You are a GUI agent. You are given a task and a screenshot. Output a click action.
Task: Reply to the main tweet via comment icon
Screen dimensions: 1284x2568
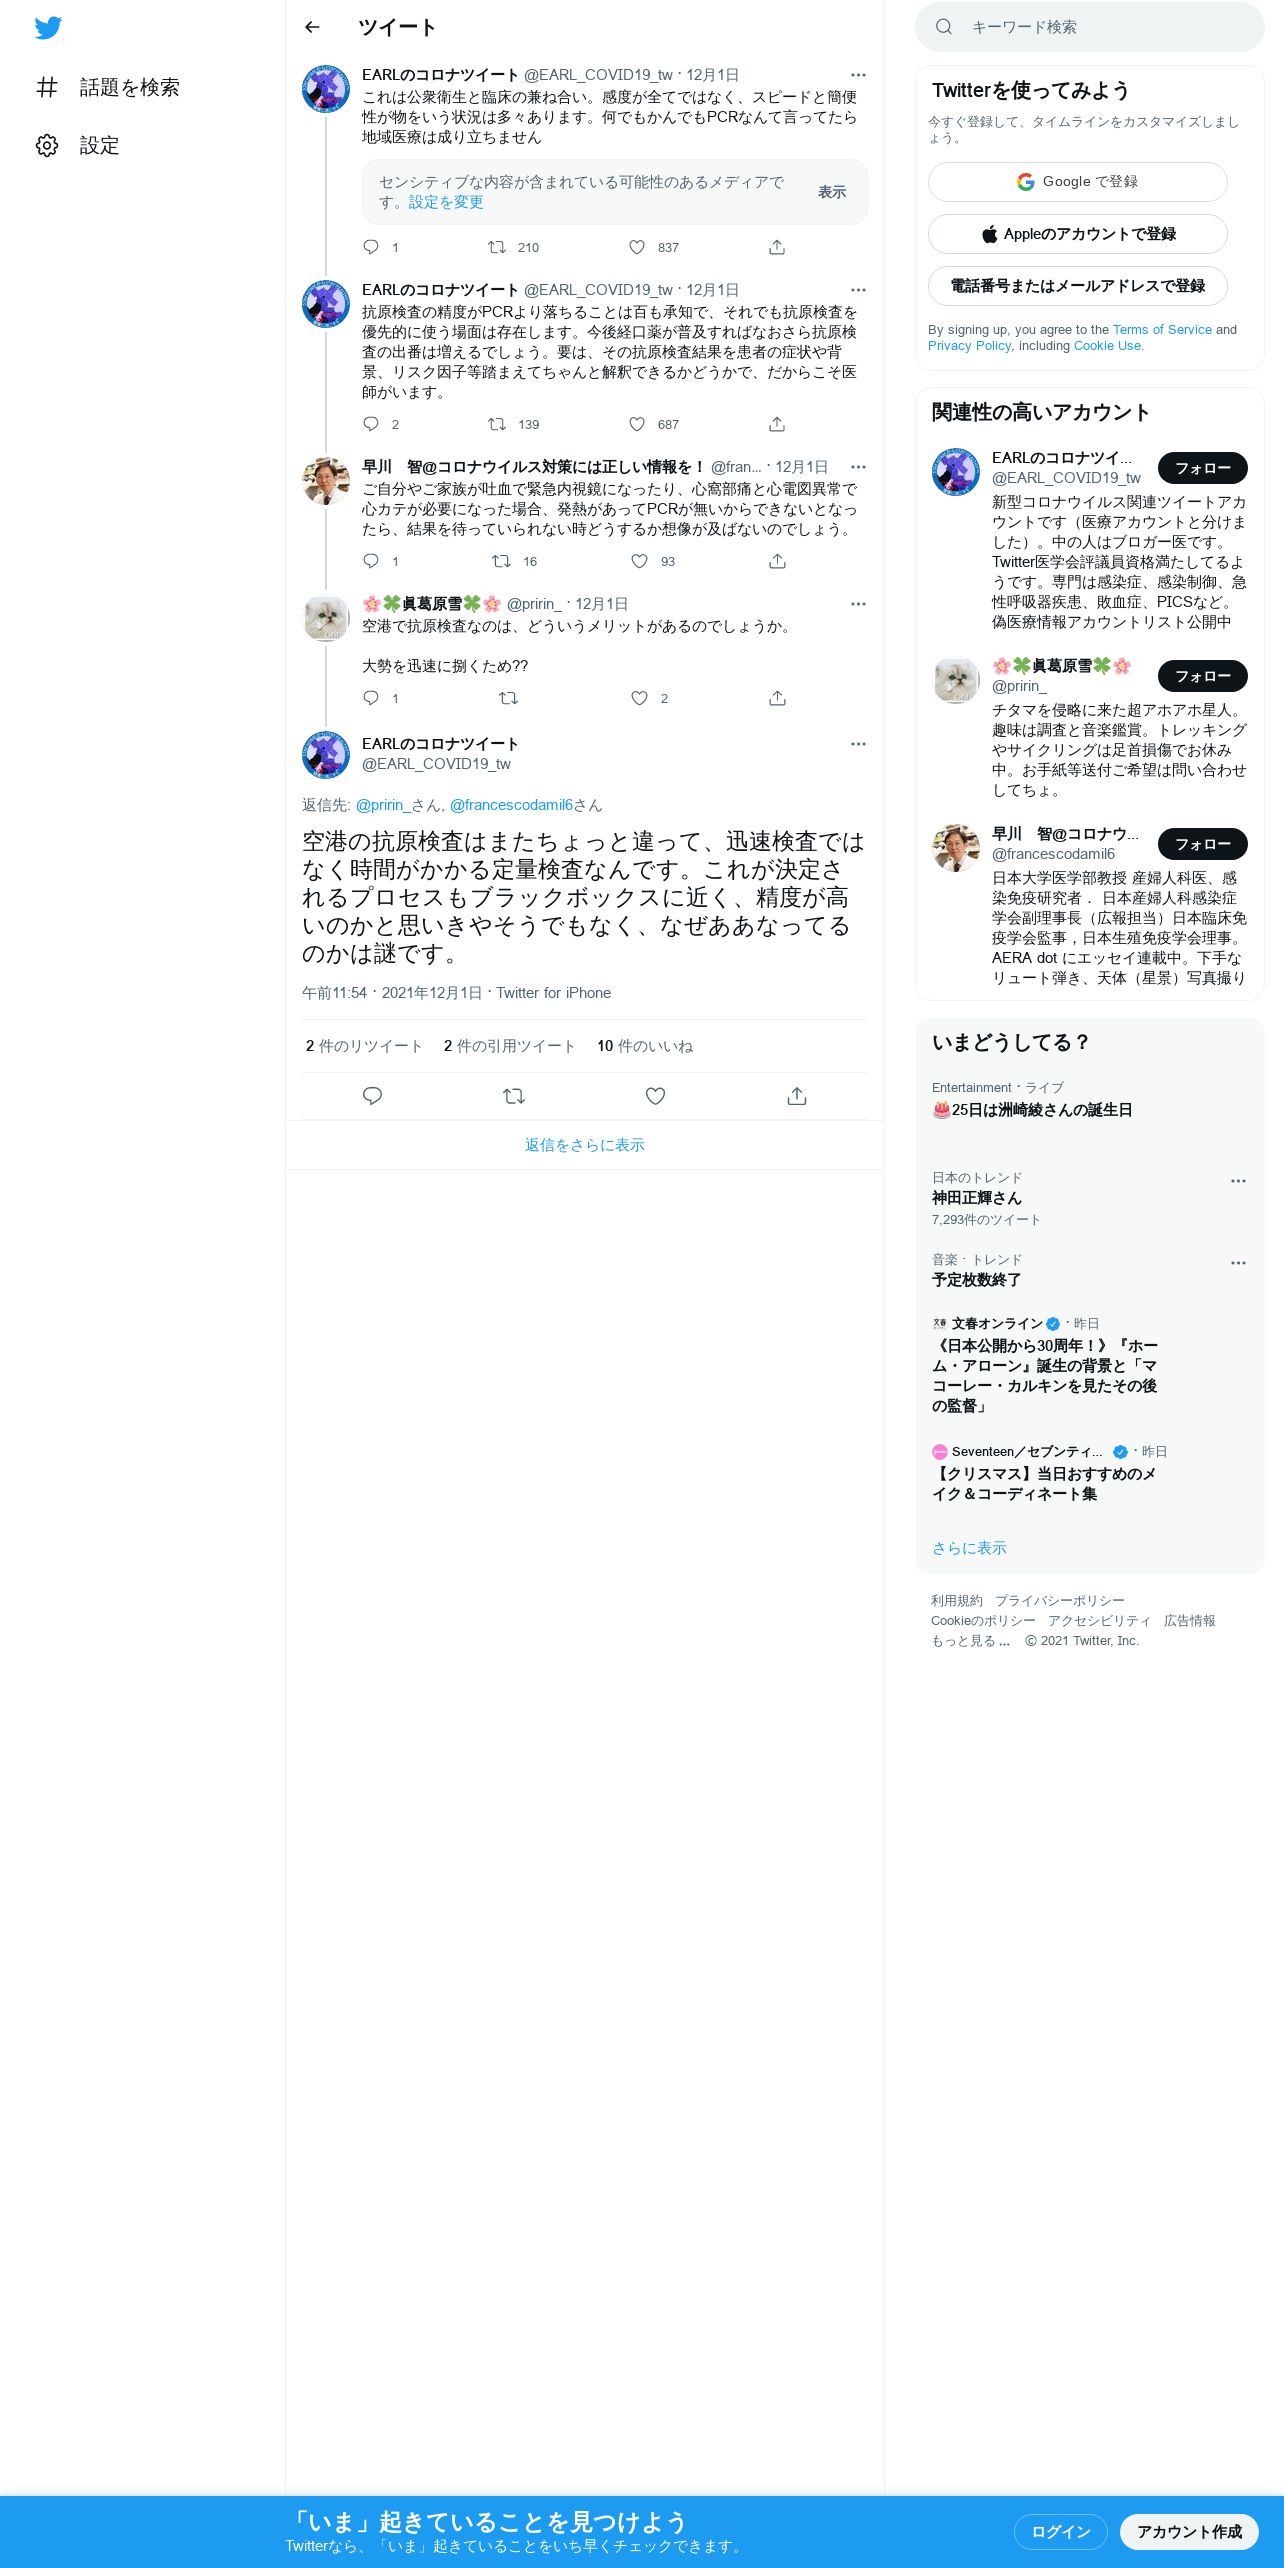(372, 1096)
